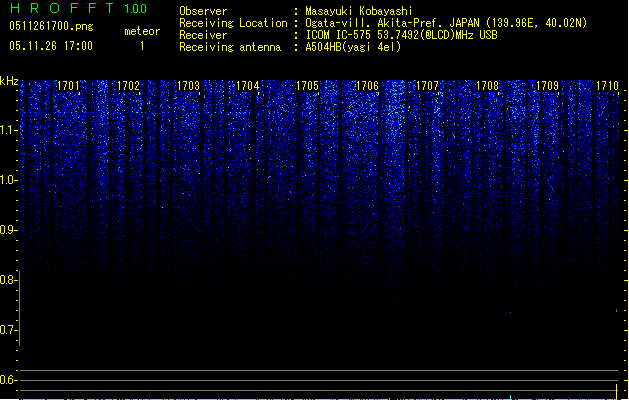Click the 1706 time marker label
The width and height of the screenshot is (629, 400).
[x=367, y=86]
